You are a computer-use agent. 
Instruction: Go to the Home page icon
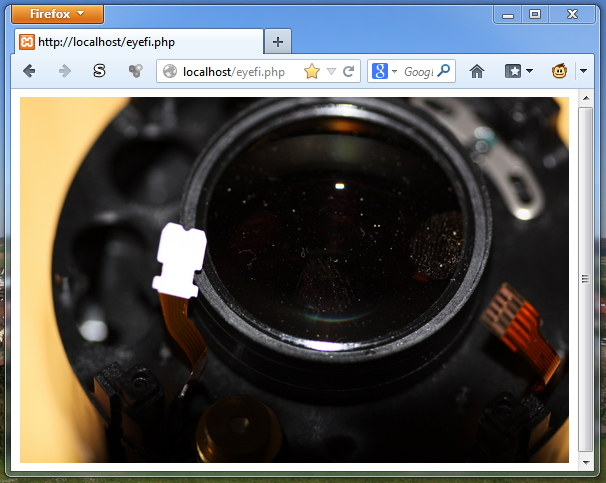click(x=477, y=71)
